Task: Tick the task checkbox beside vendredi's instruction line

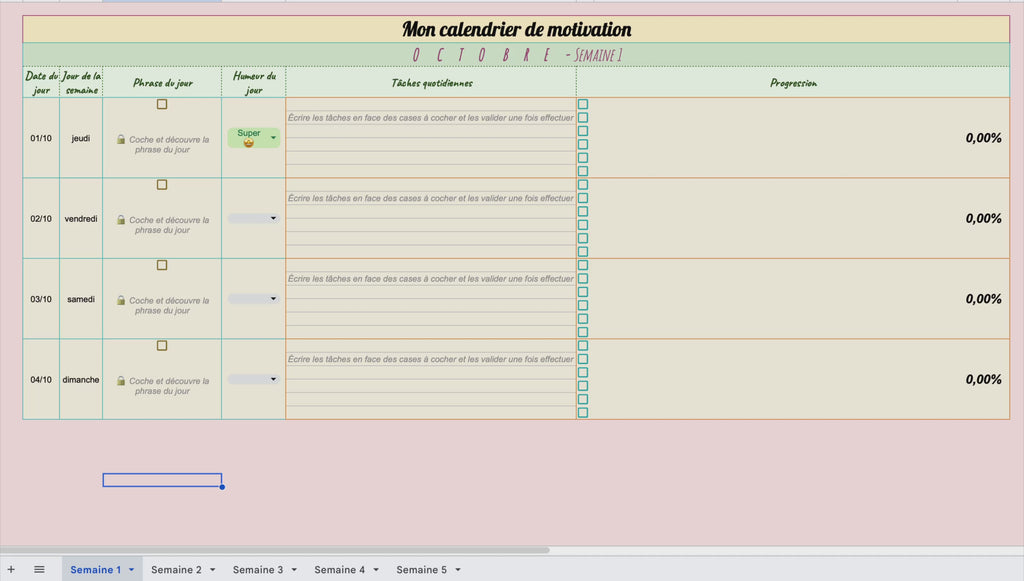Action: [583, 198]
